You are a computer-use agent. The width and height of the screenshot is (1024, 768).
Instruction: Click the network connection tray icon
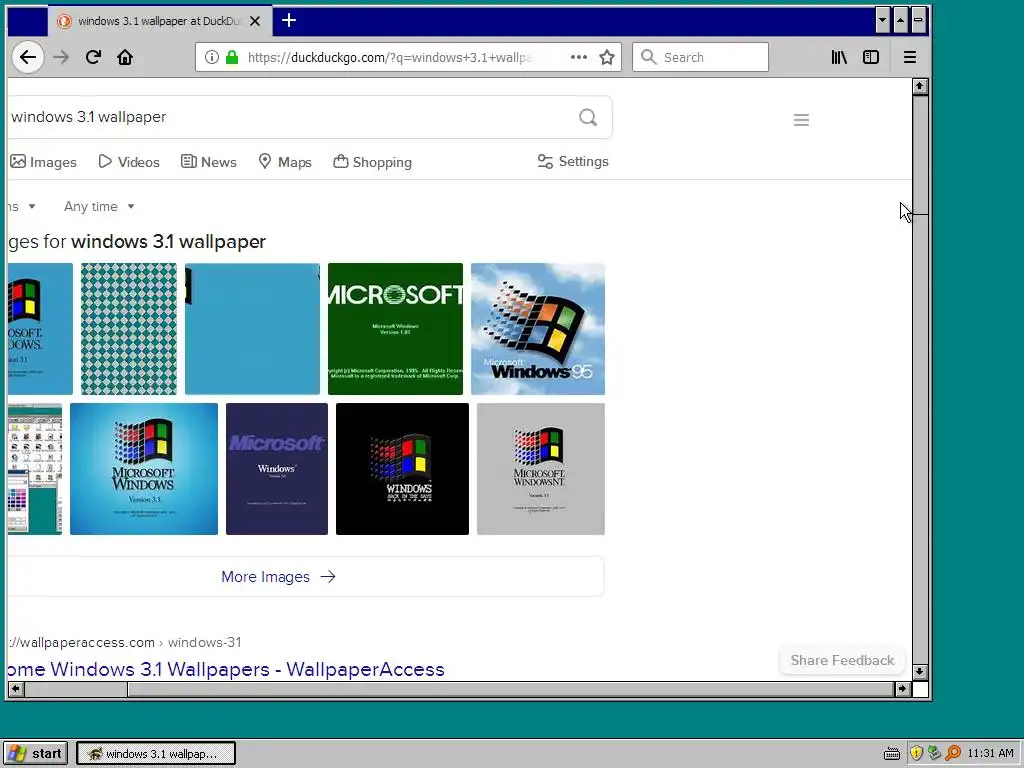[x=935, y=753]
